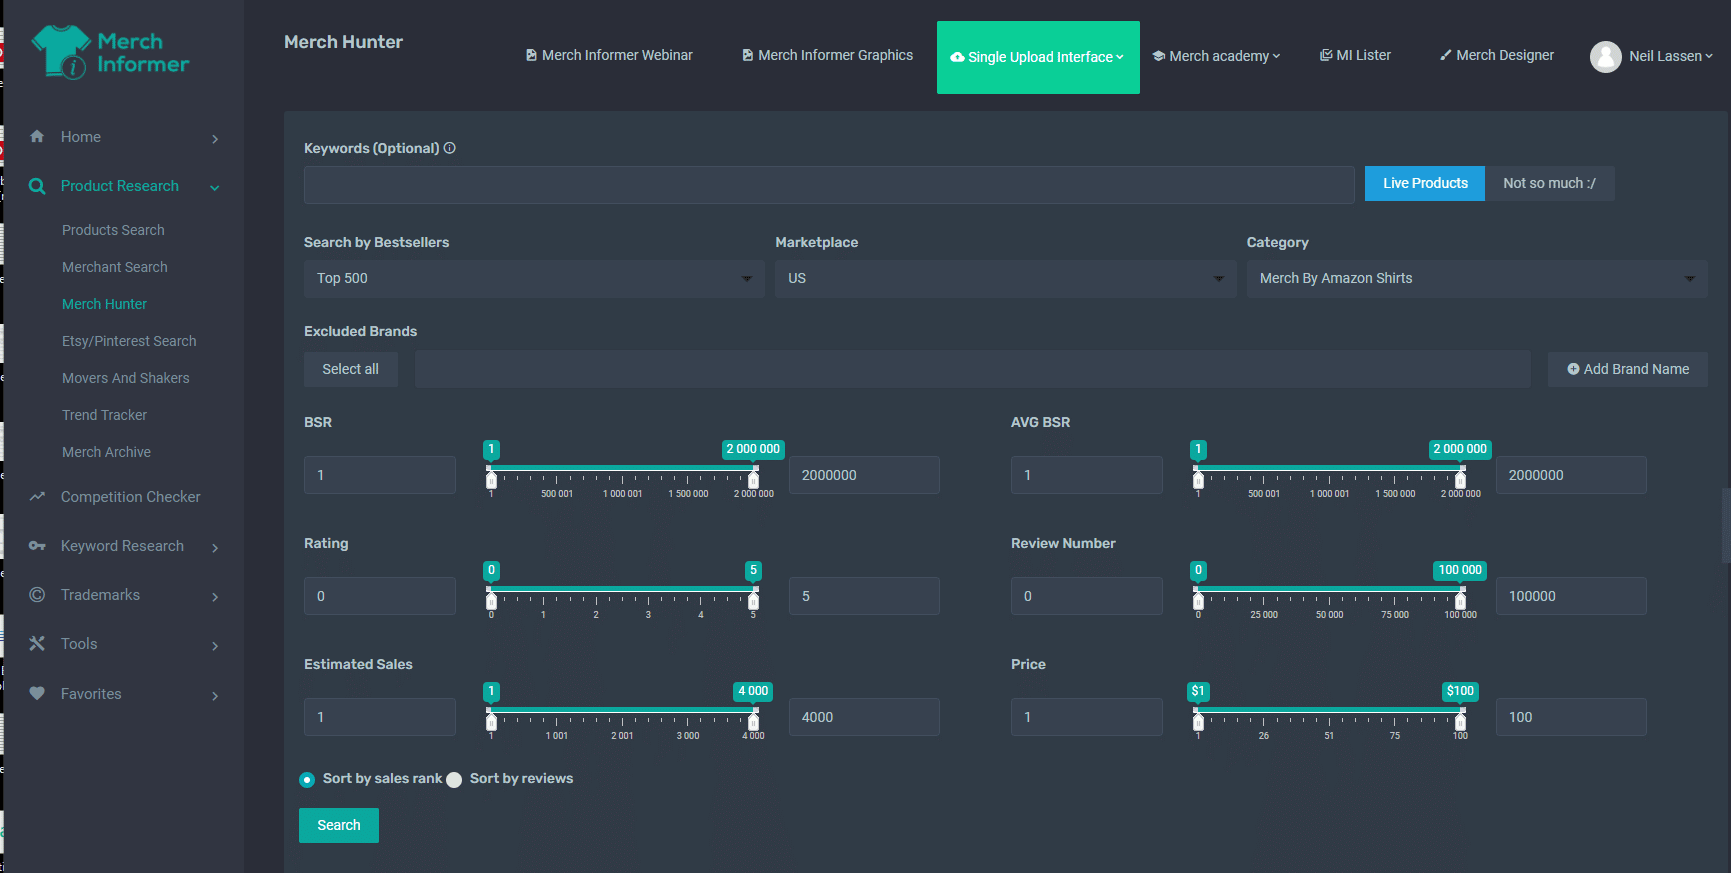
Task: Collapse the Product Research chevron
Action: 215,187
